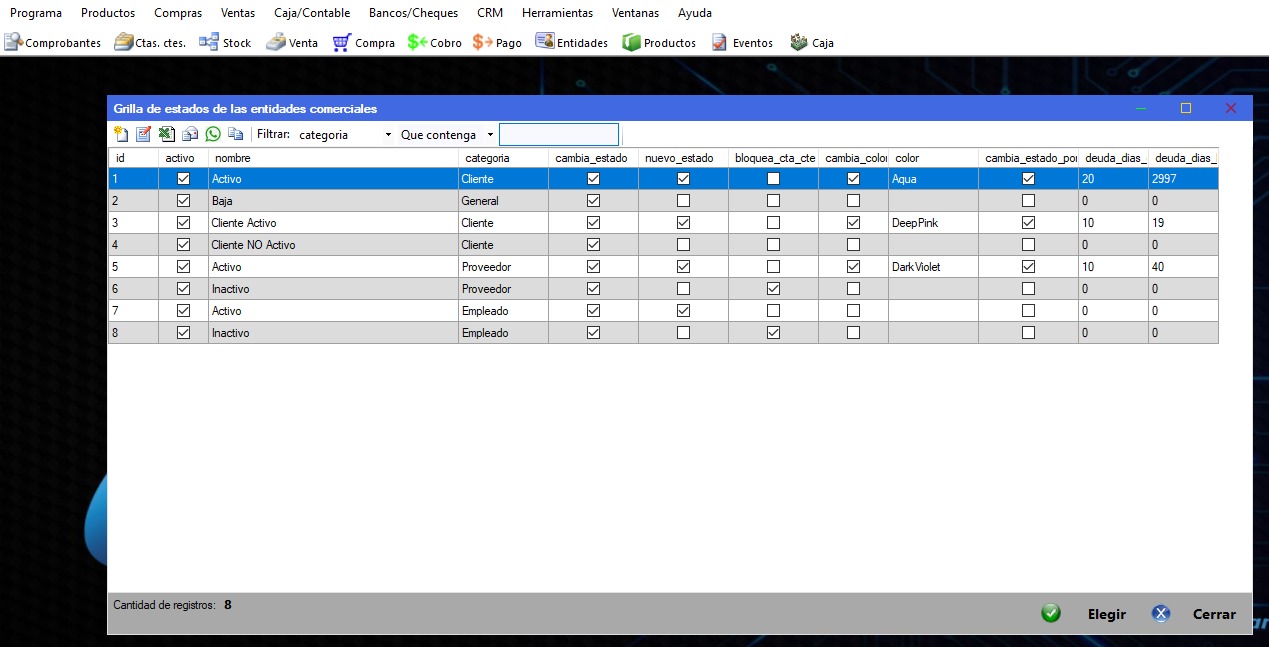Screen dimensions: 1269x647
Task: Select the Cliente NO Activo name cell
Action: [333, 245]
